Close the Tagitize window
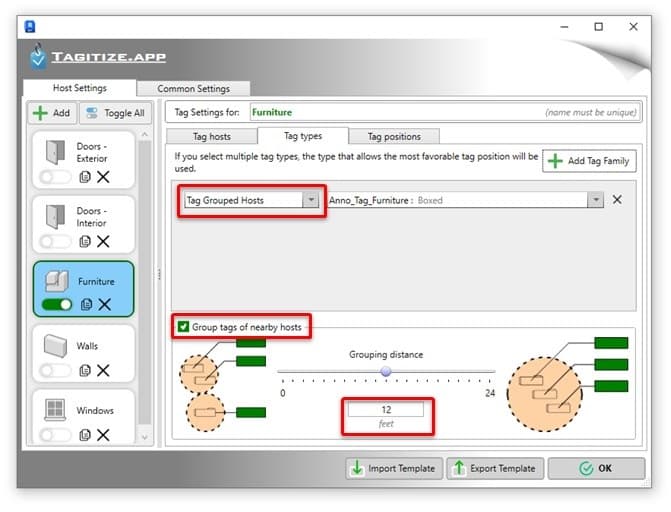 point(633,27)
